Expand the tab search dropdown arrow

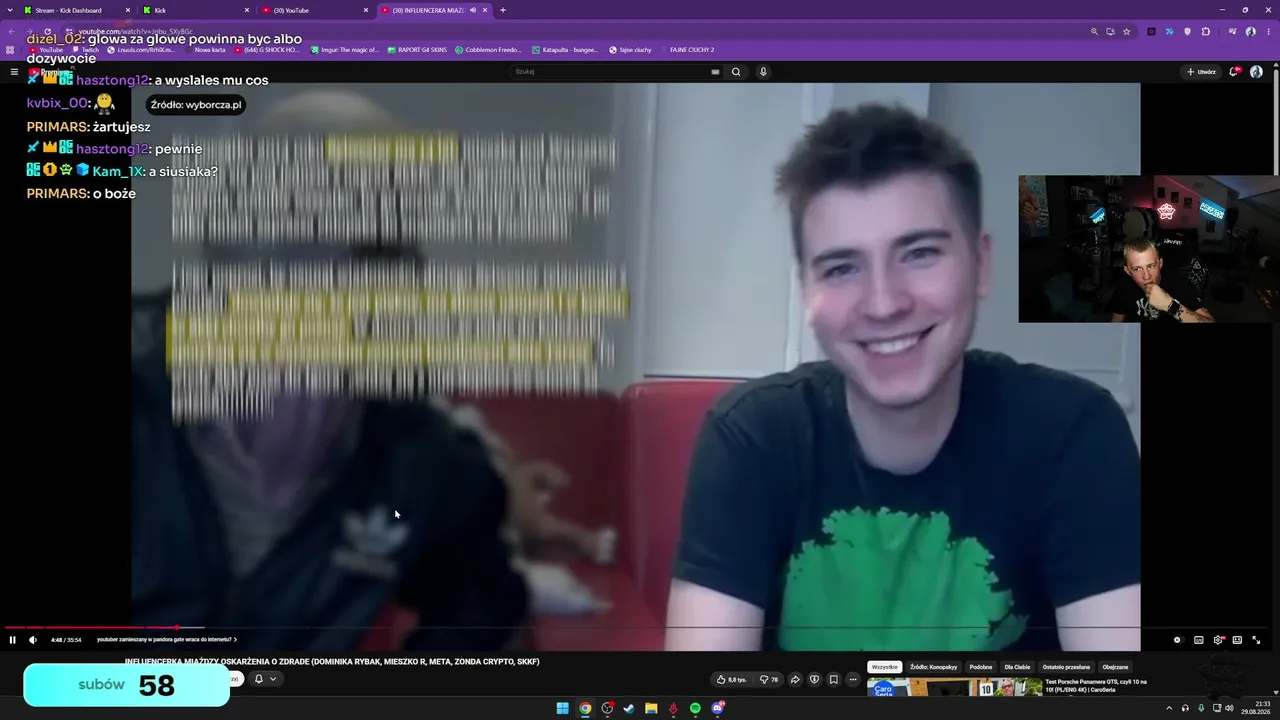(x=9, y=10)
